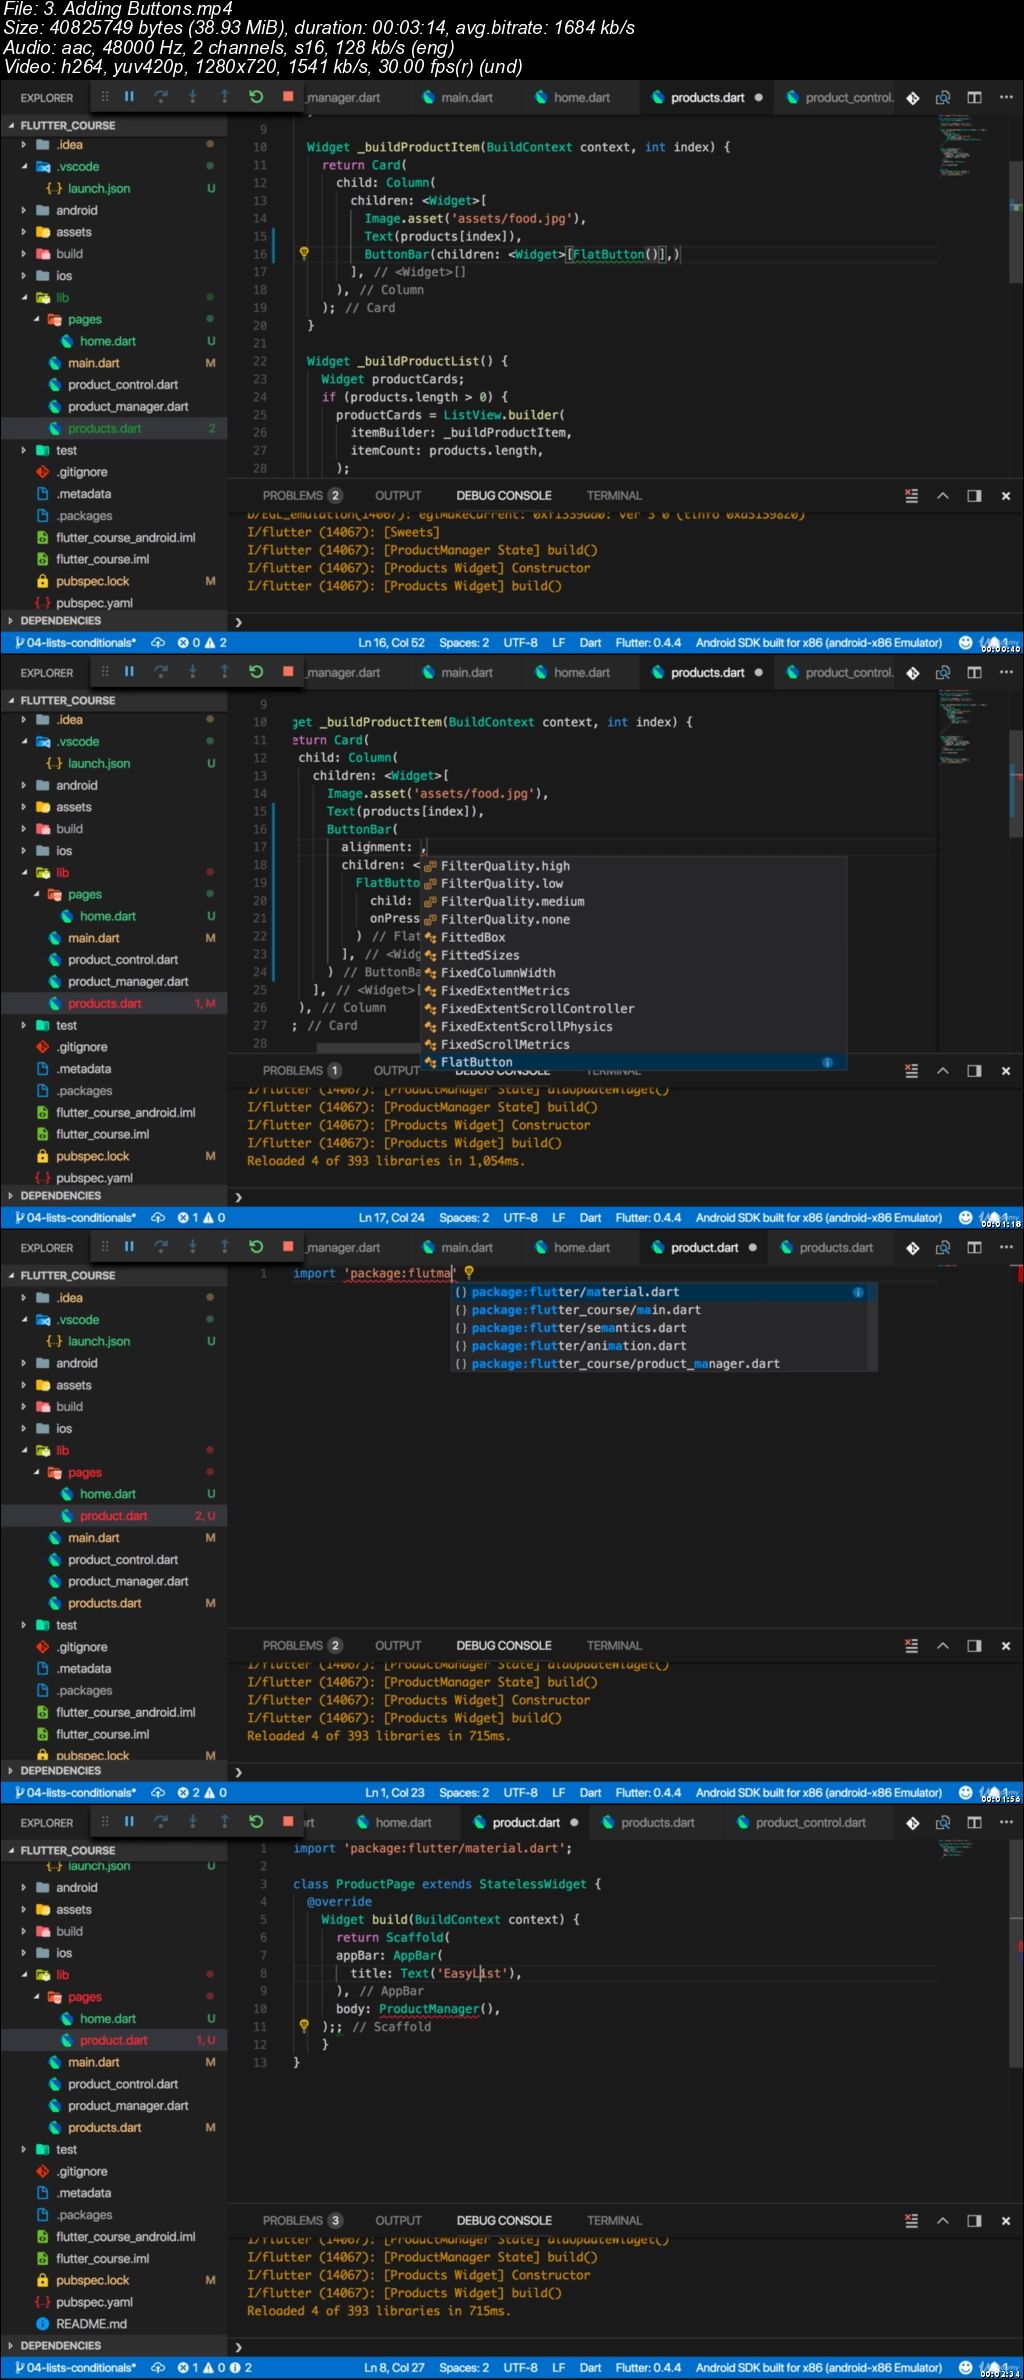Click the info icon on the FlatButton suggestion

pos(827,1062)
